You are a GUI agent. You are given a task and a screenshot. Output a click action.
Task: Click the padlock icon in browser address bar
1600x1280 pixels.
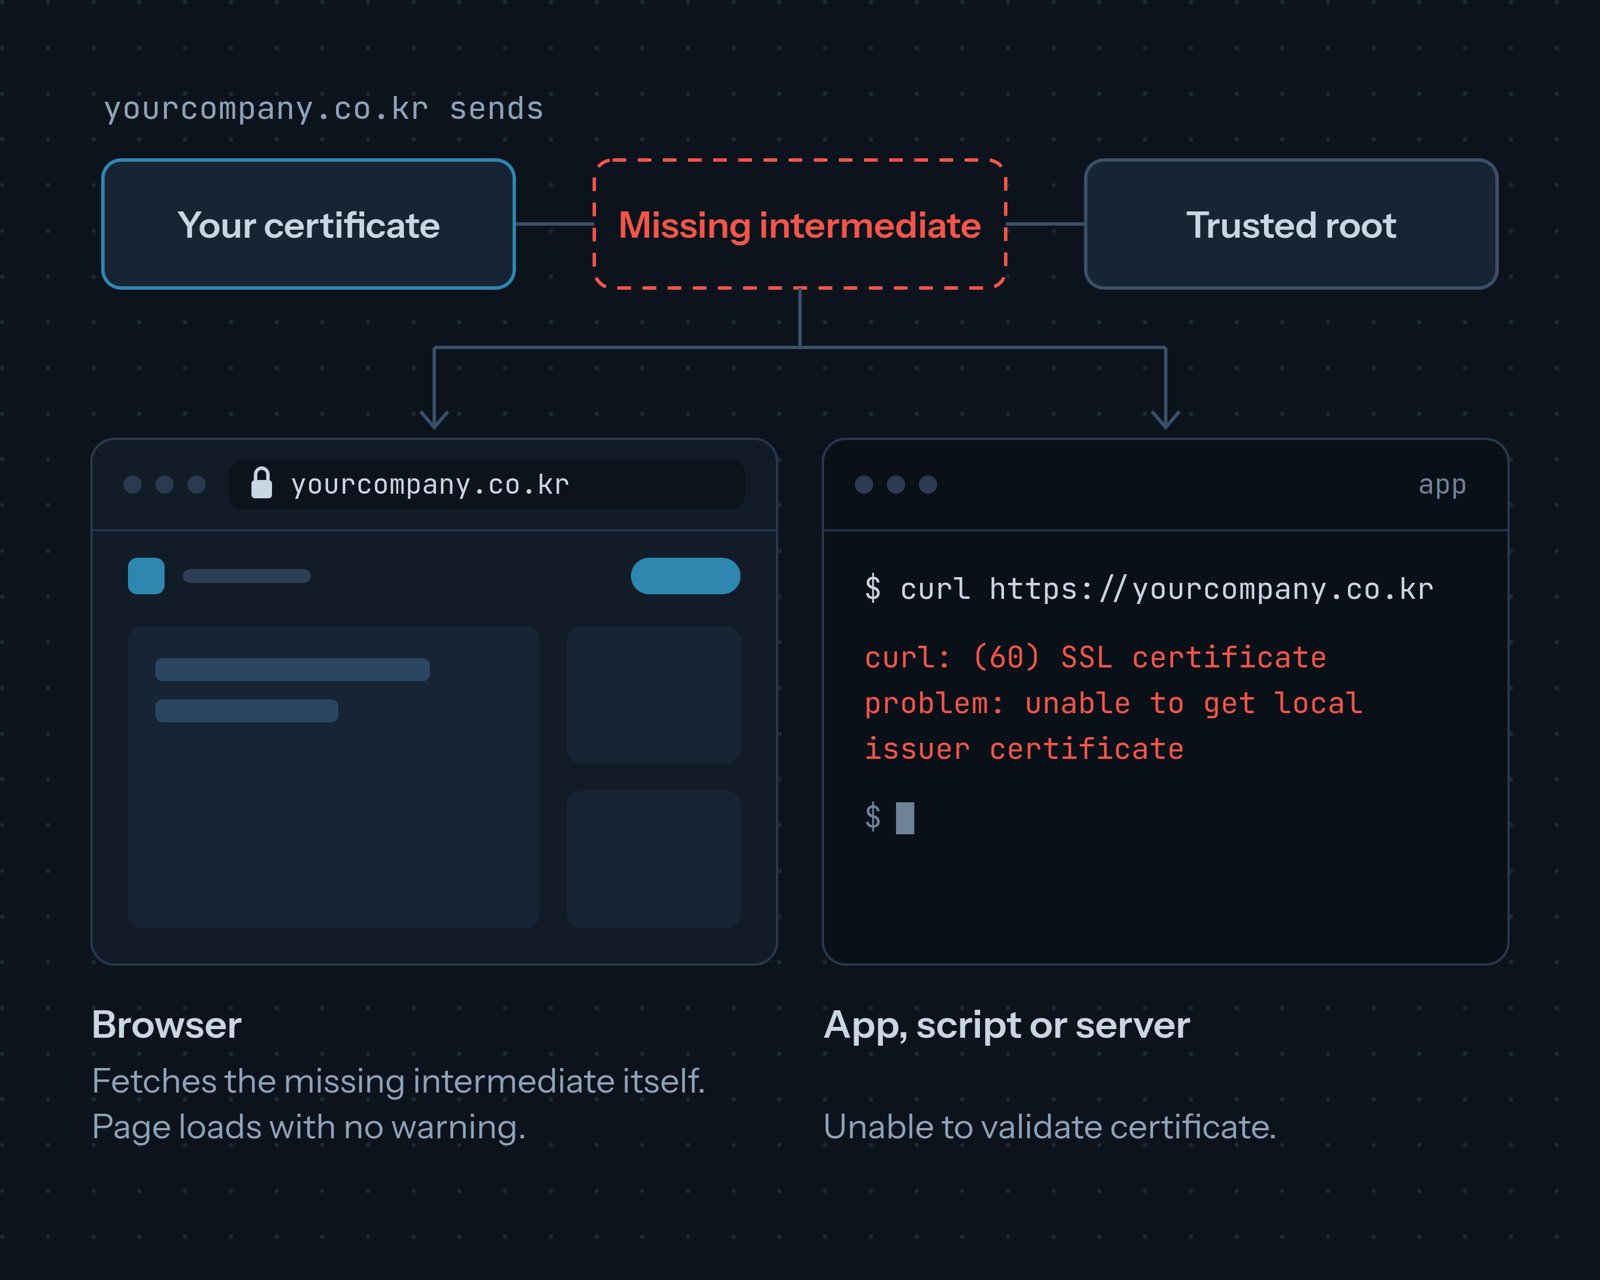(x=261, y=483)
